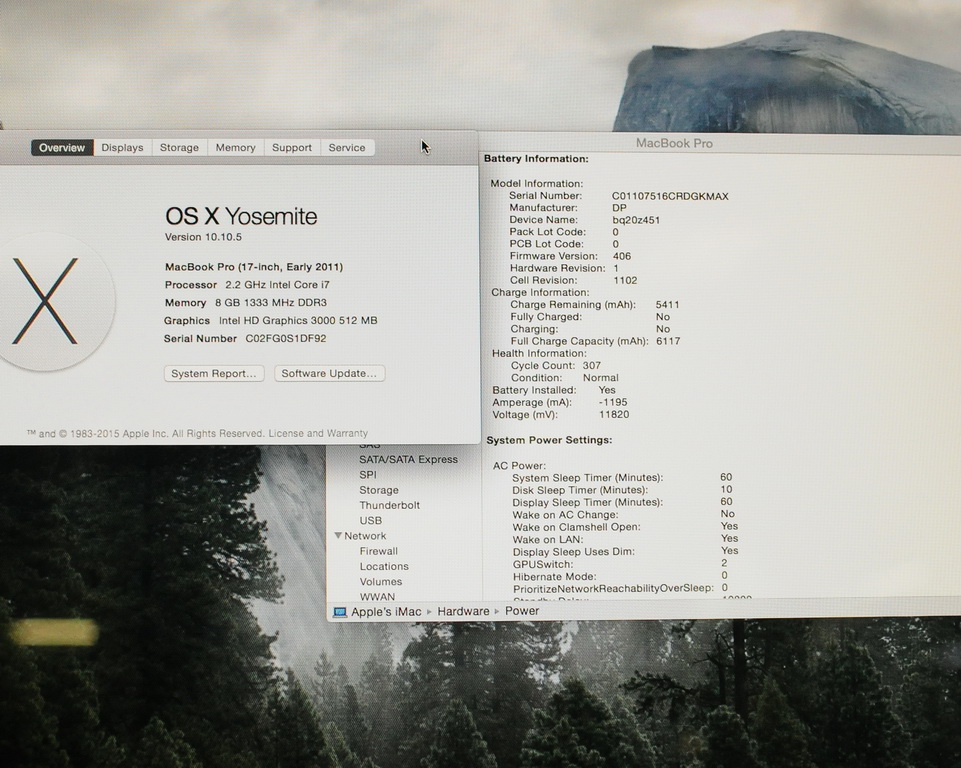The image size is (961, 768).
Task: Click the Wake on AC Change value No
Action: [727, 514]
